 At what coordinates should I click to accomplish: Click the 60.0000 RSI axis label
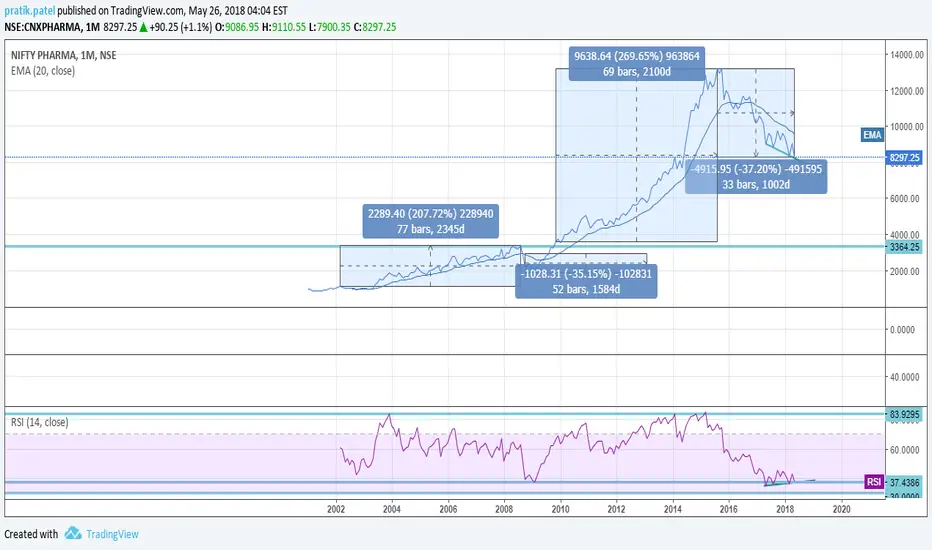pos(905,450)
